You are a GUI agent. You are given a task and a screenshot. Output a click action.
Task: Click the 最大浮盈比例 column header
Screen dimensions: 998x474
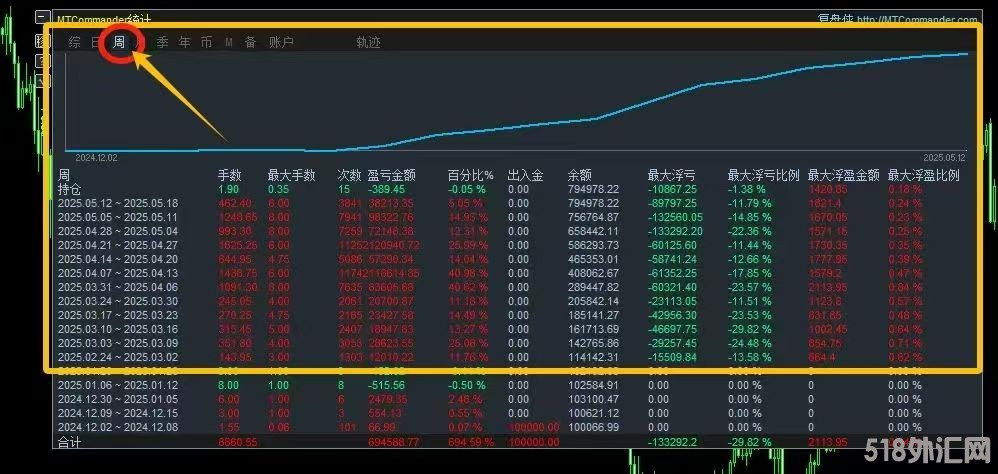[924, 175]
